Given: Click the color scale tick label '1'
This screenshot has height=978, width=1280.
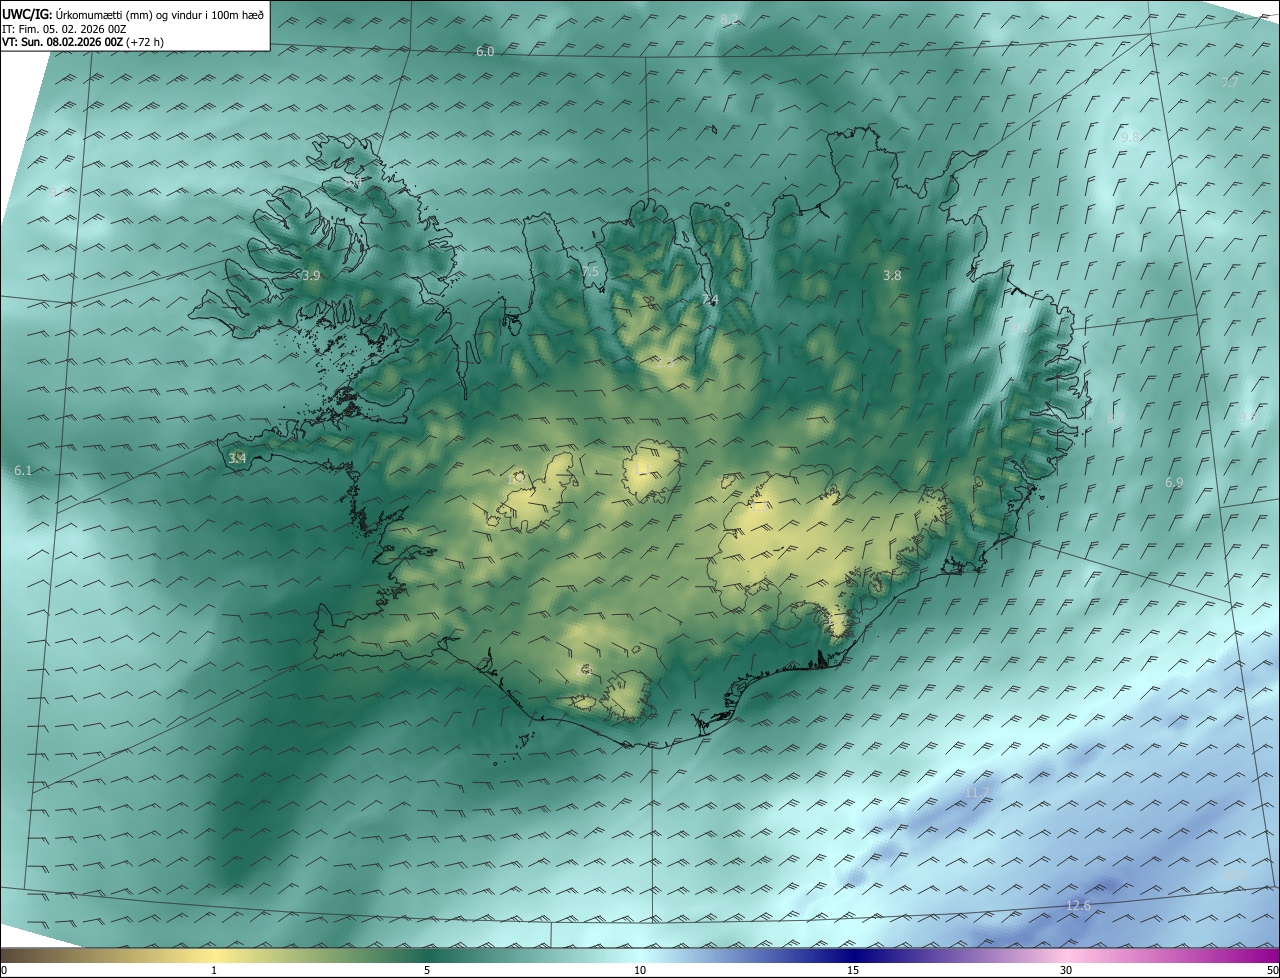Looking at the screenshot, I should [214, 971].
